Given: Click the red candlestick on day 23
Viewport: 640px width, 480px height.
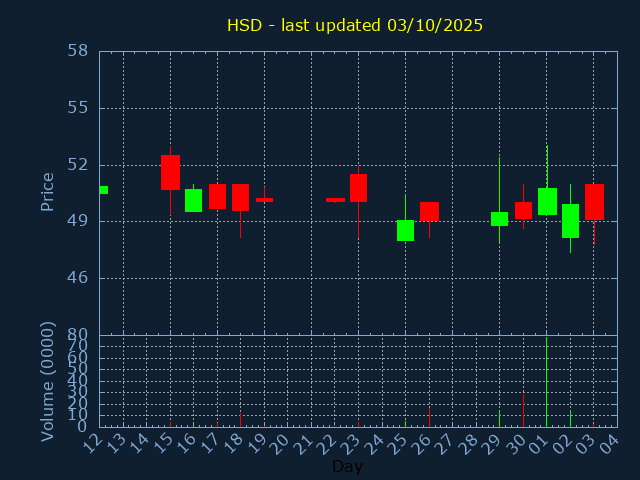Looking at the screenshot, I should [x=358, y=188].
